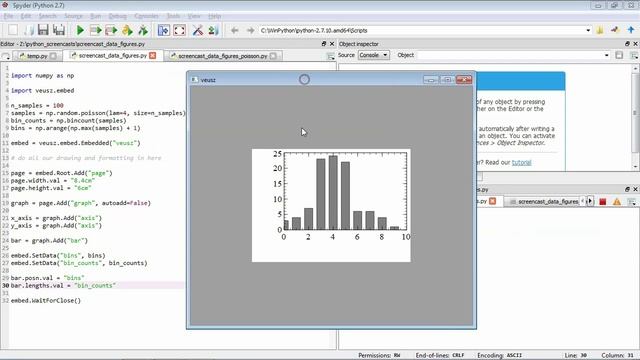The image size is (640, 360).
Task: Close the console pane
Action: [636, 189]
